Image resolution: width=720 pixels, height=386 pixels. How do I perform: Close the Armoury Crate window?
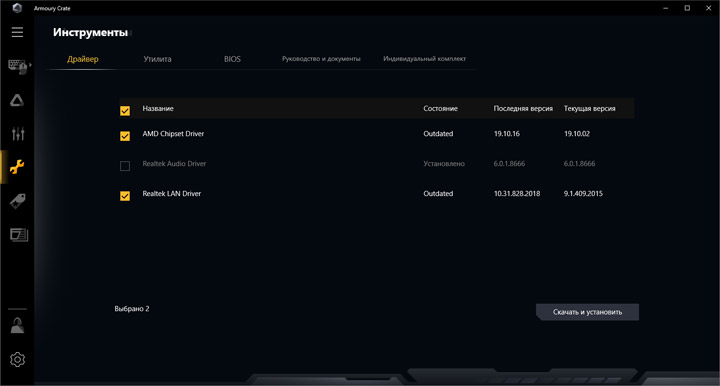(709, 8)
